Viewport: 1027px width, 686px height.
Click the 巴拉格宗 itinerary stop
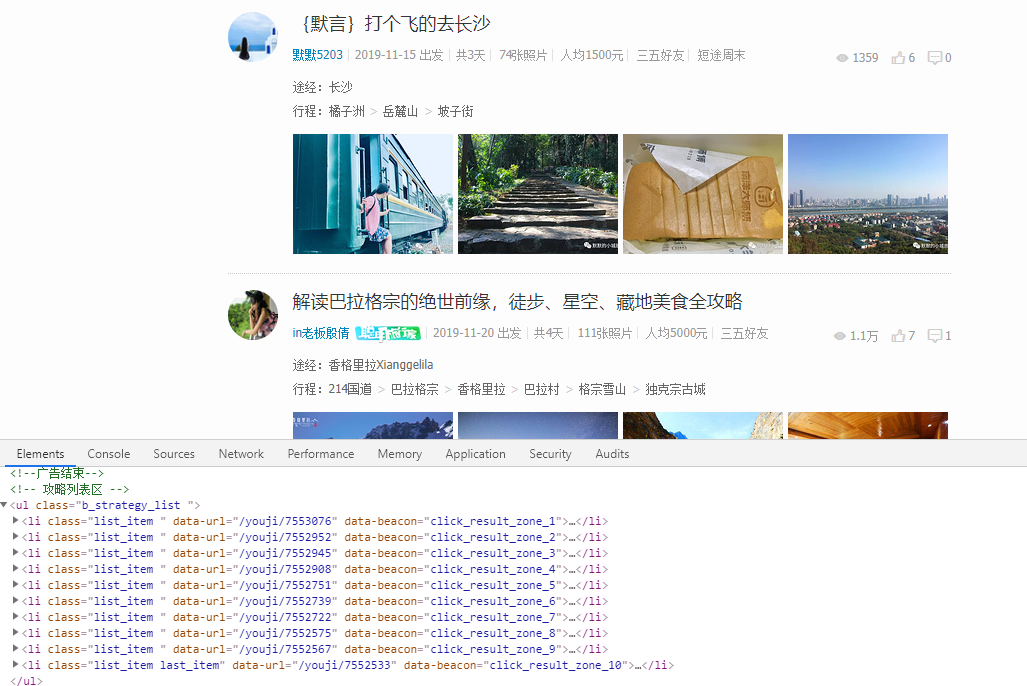(415, 389)
